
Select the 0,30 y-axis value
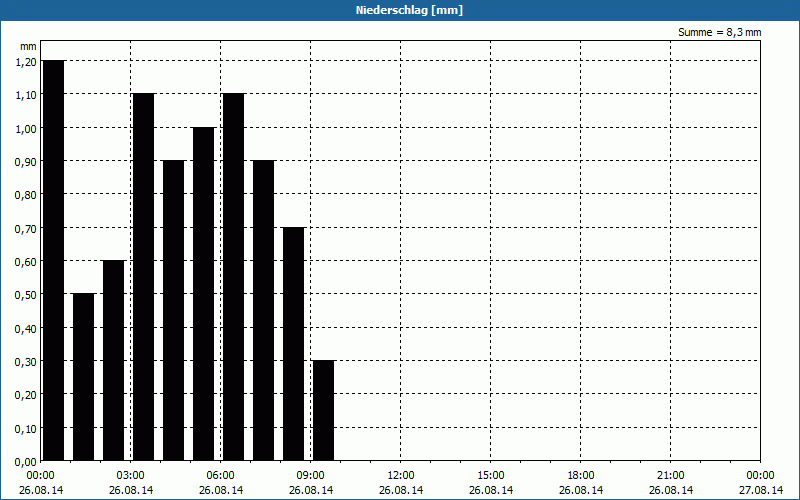(26, 361)
